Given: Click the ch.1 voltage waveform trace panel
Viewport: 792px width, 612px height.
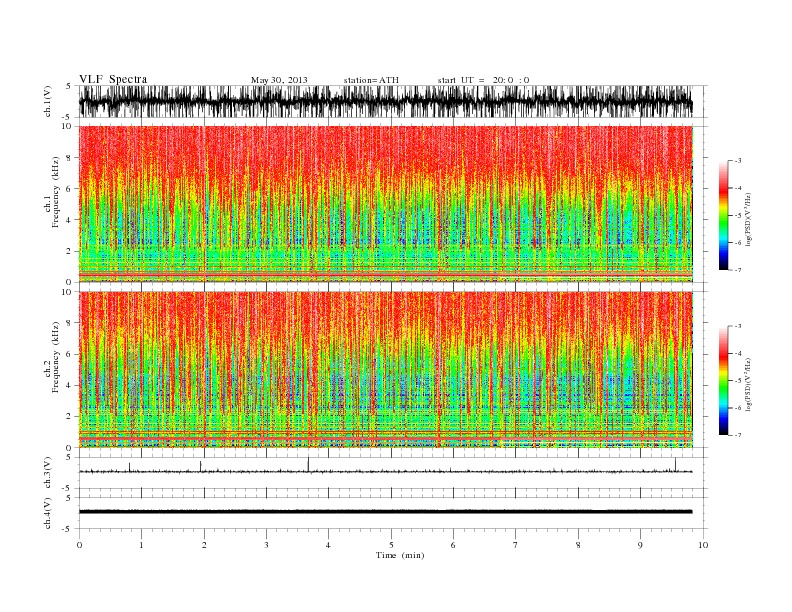Looking at the screenshot, I should 385,101.
